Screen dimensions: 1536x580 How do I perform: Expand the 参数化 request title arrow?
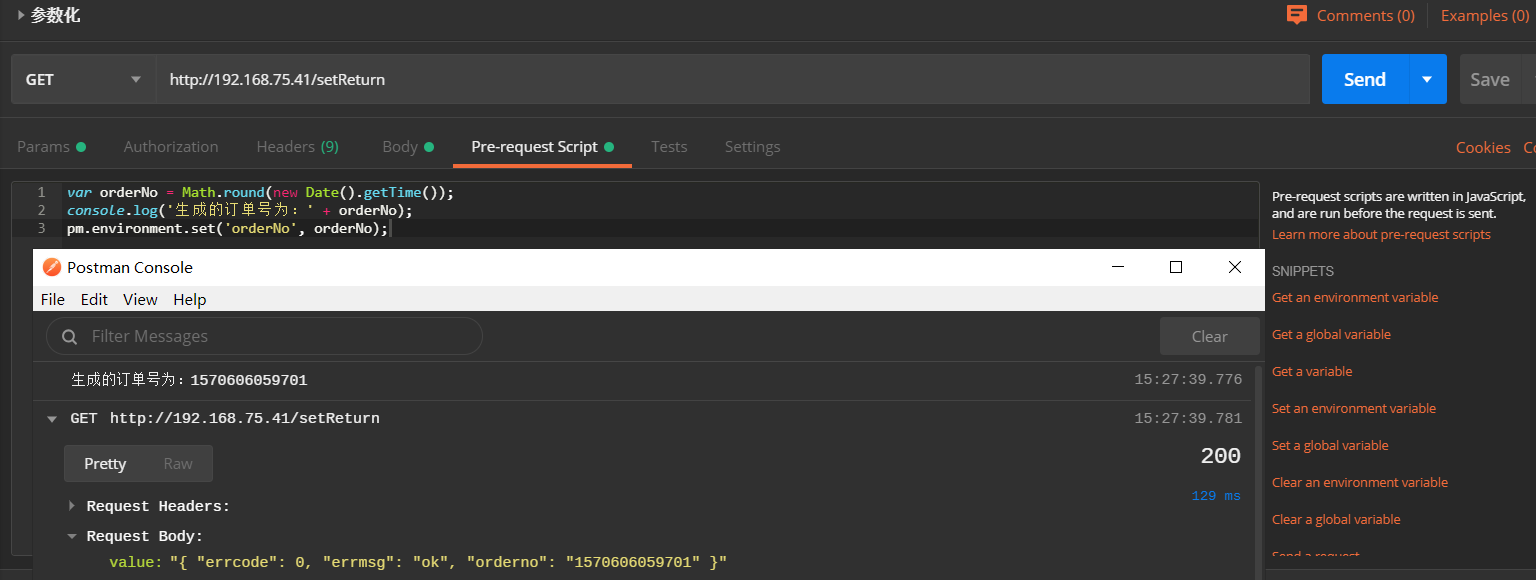[20, 15]
